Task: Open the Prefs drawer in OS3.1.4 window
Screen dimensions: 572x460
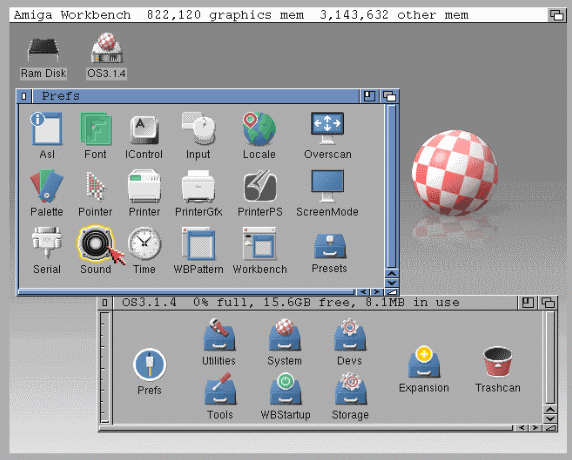Action: 150,365
